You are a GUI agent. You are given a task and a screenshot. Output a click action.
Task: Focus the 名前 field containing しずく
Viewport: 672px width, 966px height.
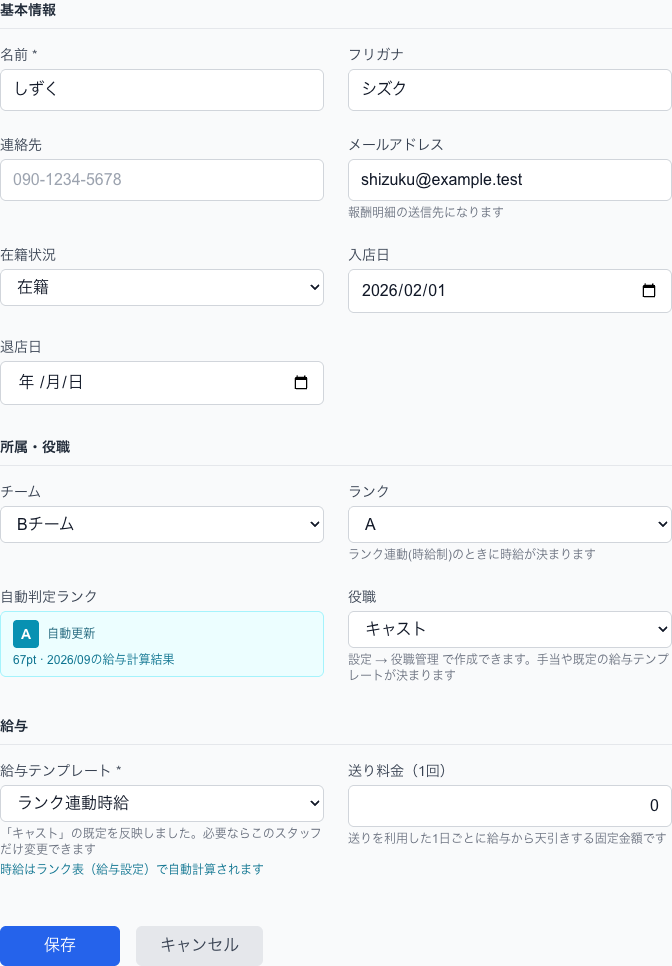point(162,90)
